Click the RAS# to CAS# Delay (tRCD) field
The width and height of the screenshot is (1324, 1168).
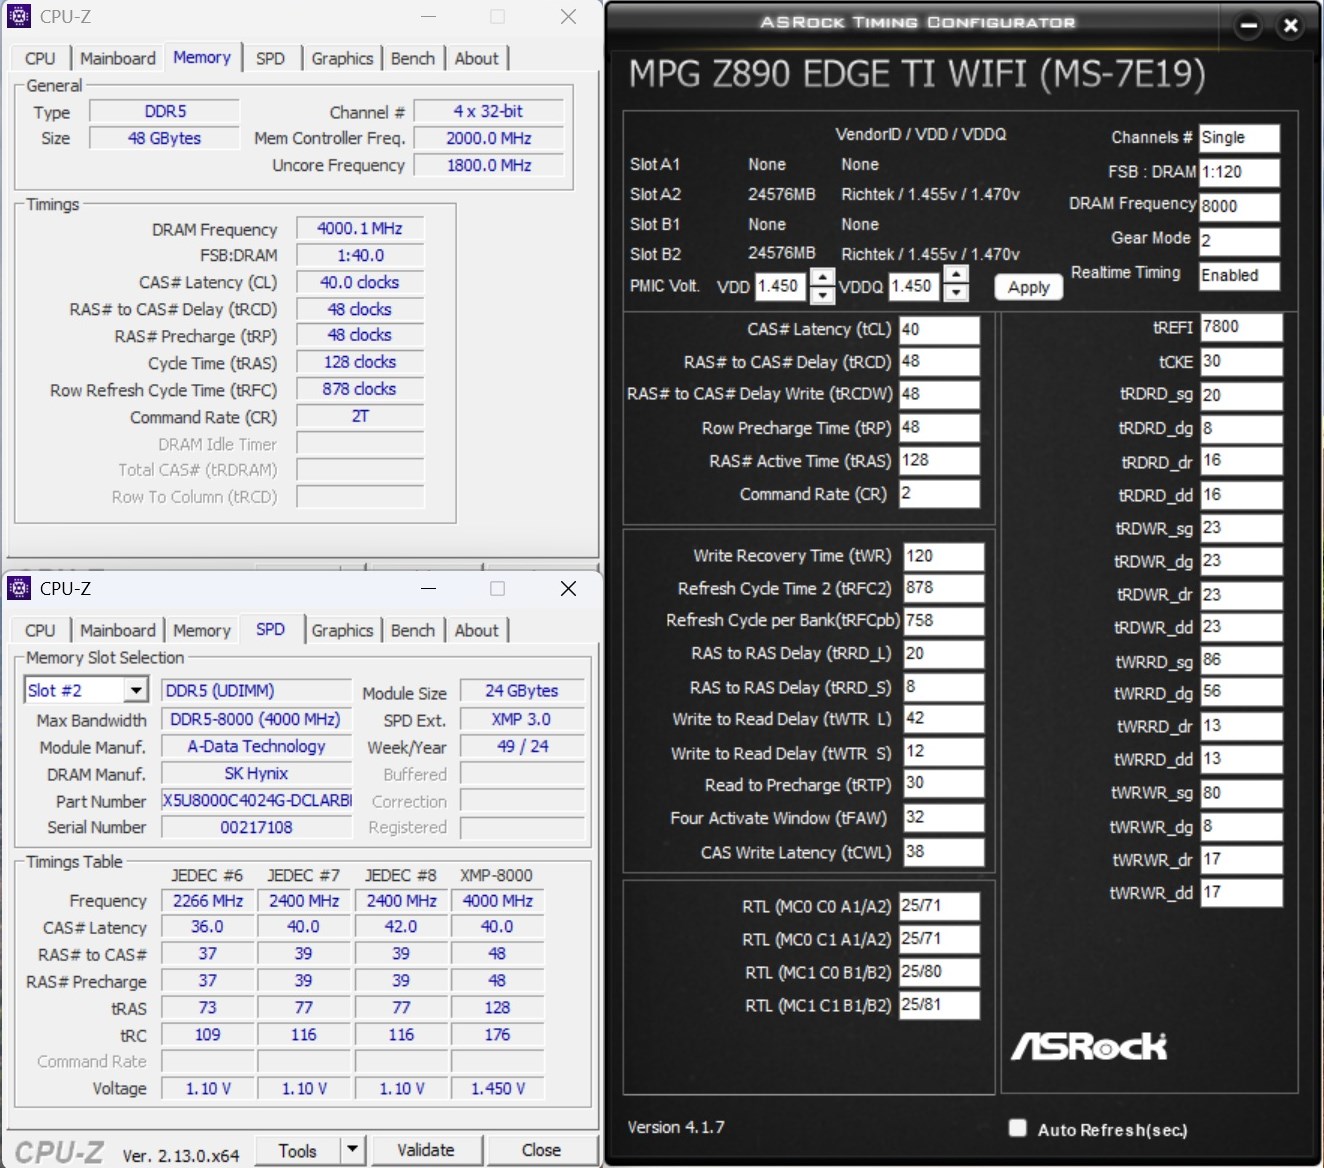coord(939,362)
